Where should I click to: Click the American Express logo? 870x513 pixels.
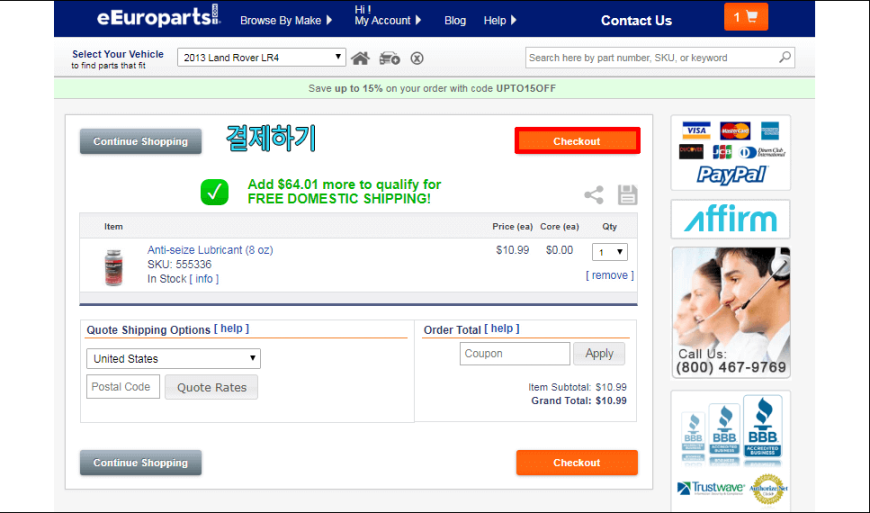(x=770, y=130)
